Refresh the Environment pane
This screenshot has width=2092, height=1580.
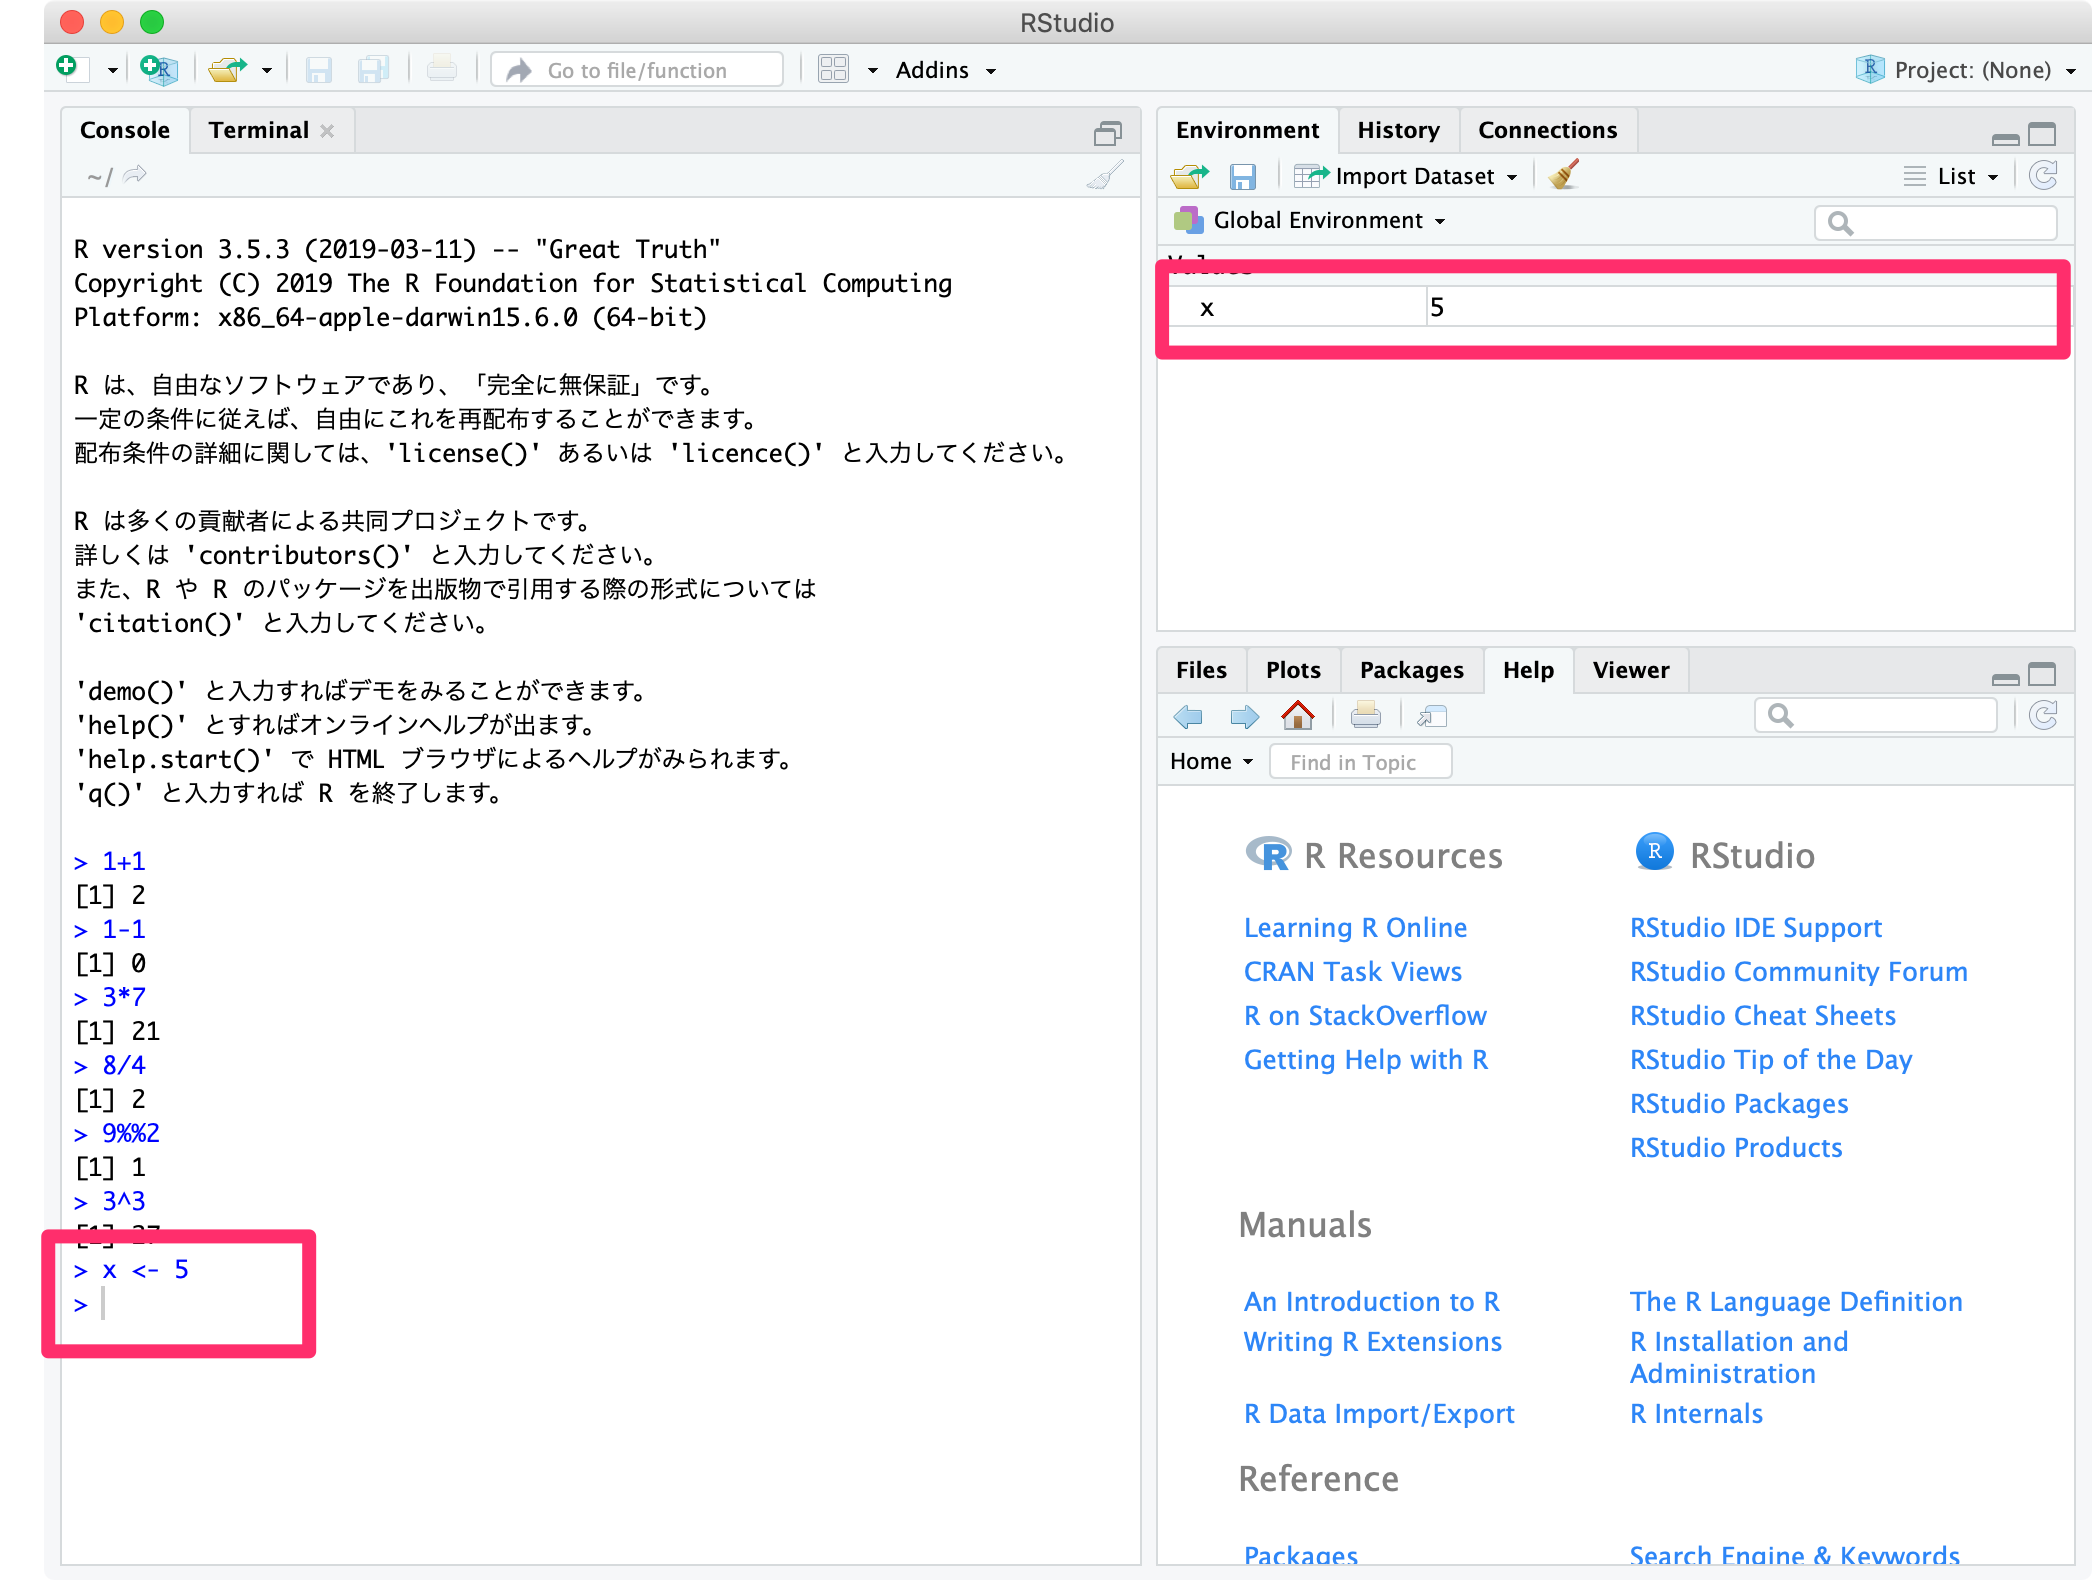click(x=2043, y=175)
